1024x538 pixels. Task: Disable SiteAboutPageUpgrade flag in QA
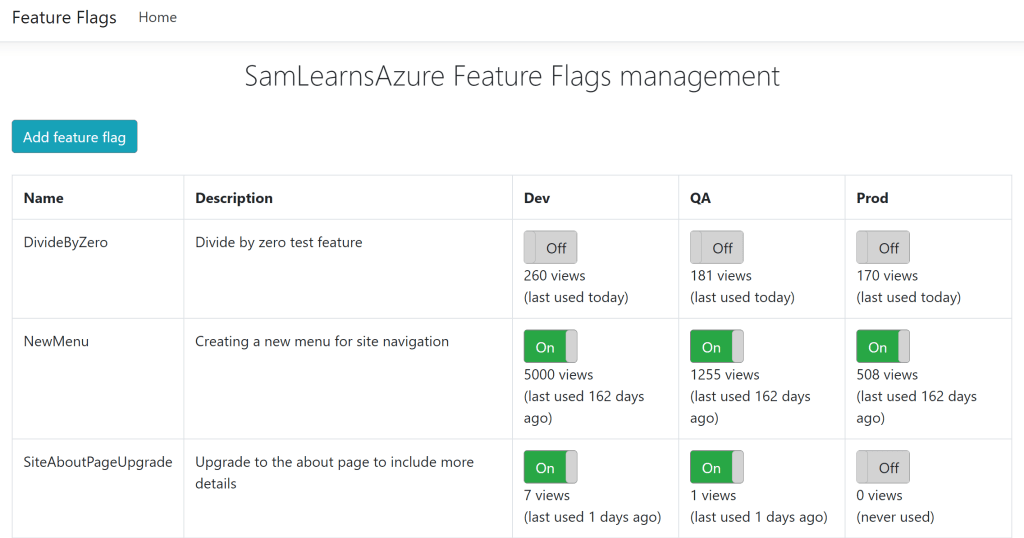(716, 467)
